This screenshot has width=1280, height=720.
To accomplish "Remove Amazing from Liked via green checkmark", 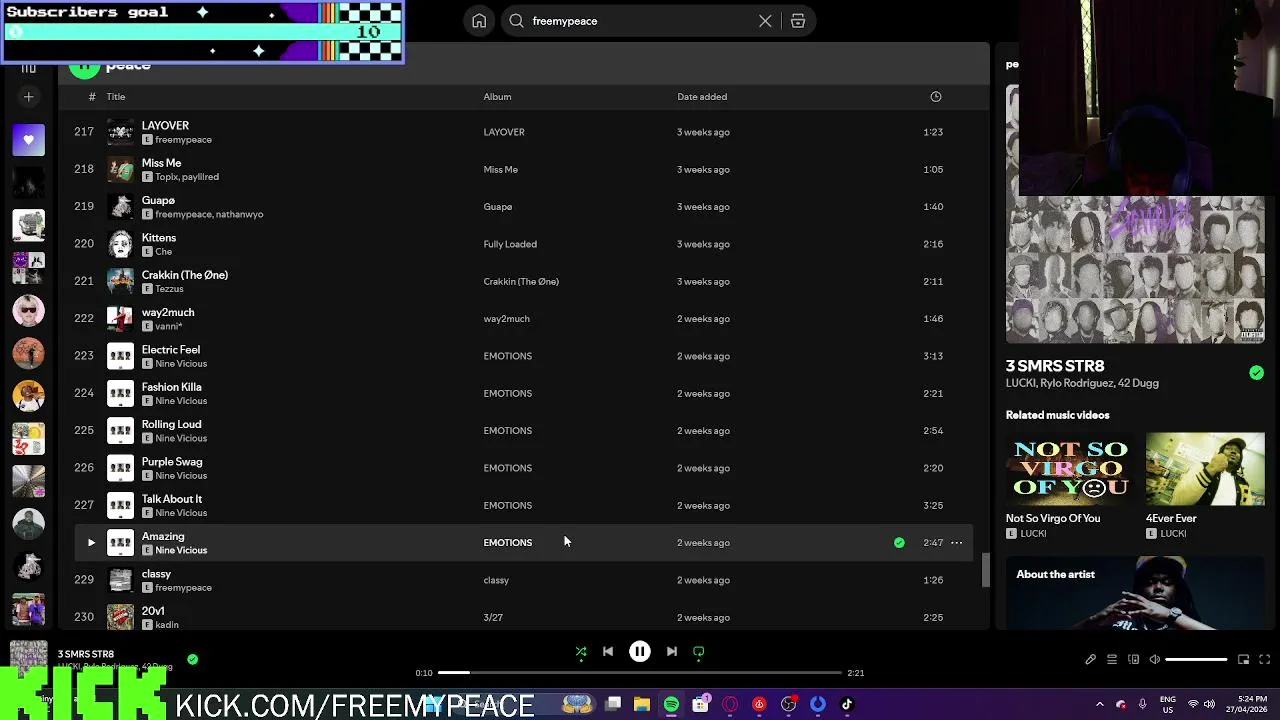I will click(x=899, y=543).
